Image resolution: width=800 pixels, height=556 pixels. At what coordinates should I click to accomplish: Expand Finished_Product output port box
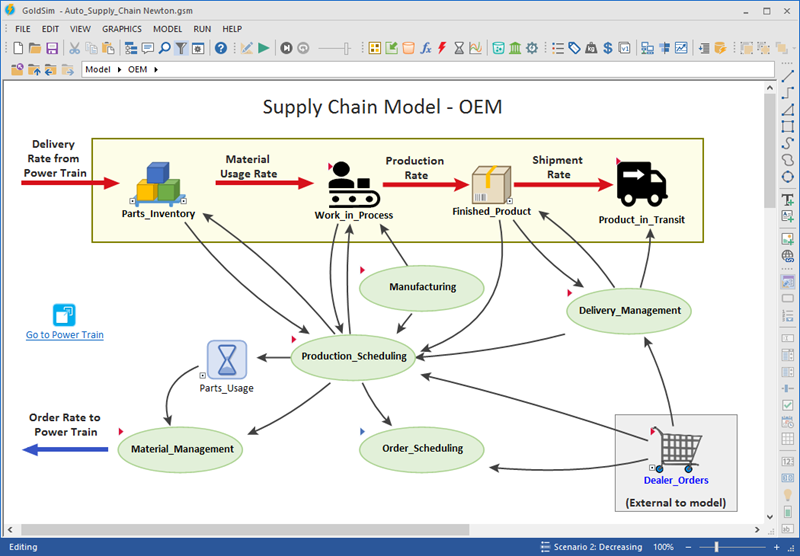(x=509, y=201)
